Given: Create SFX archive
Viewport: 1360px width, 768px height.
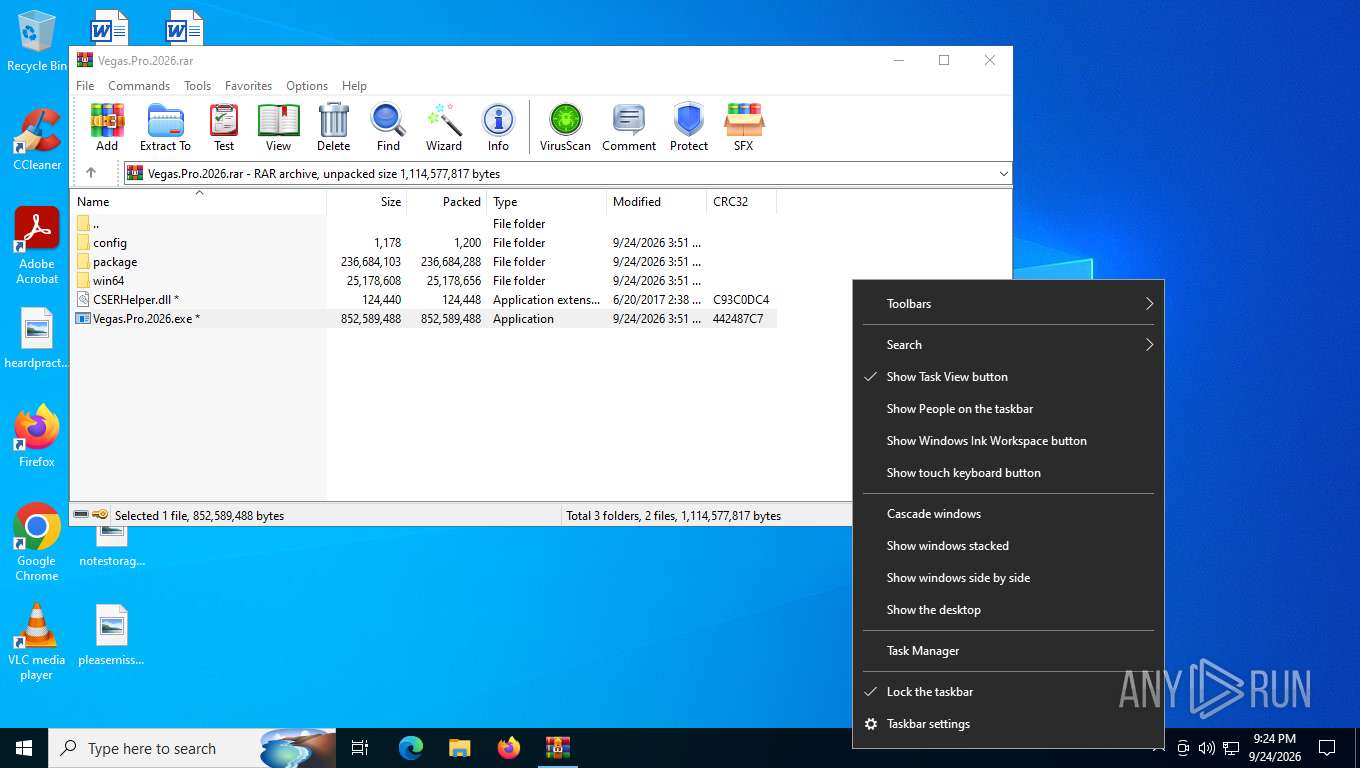Looking at the screenshot, I should (x=744, y=127).
